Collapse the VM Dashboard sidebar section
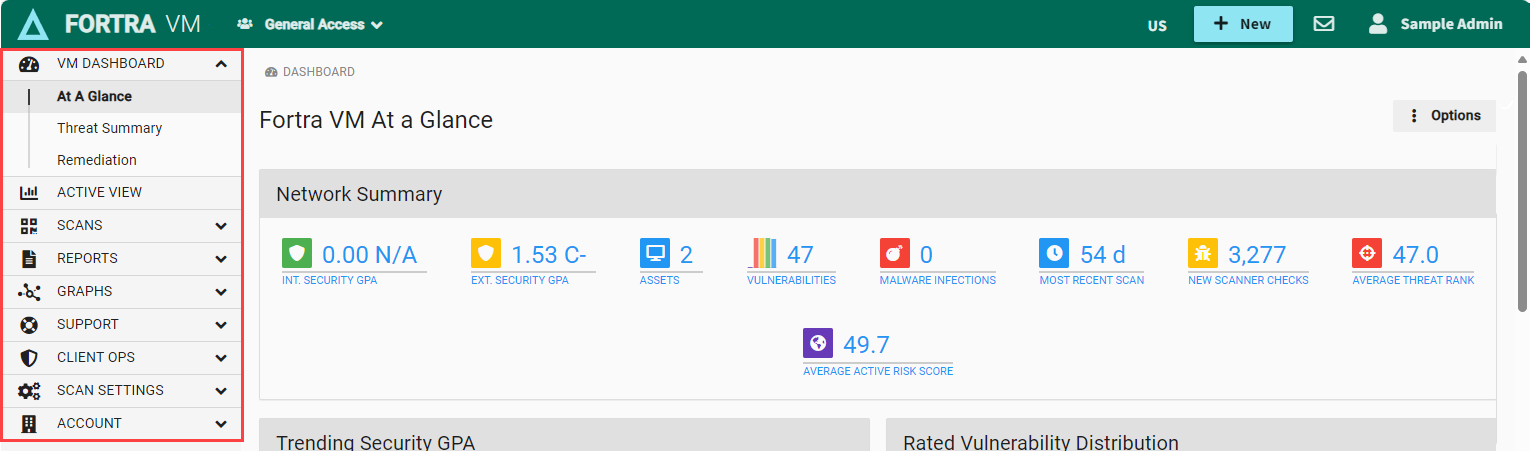Image resolution: width=1530 pixels, height=451 pixels. tap(221, 64)
